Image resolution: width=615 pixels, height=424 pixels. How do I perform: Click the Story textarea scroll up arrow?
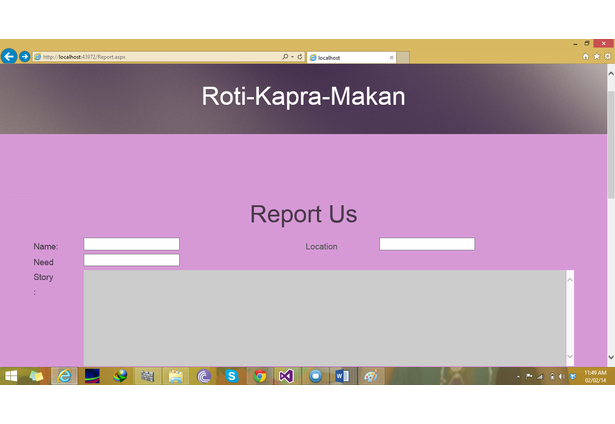tap(570, 280)
